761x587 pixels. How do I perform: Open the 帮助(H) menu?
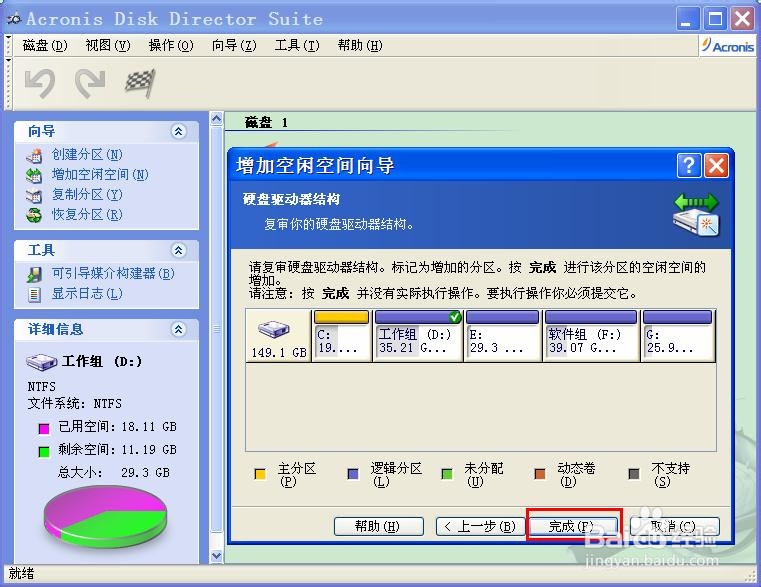pos(360,45)
